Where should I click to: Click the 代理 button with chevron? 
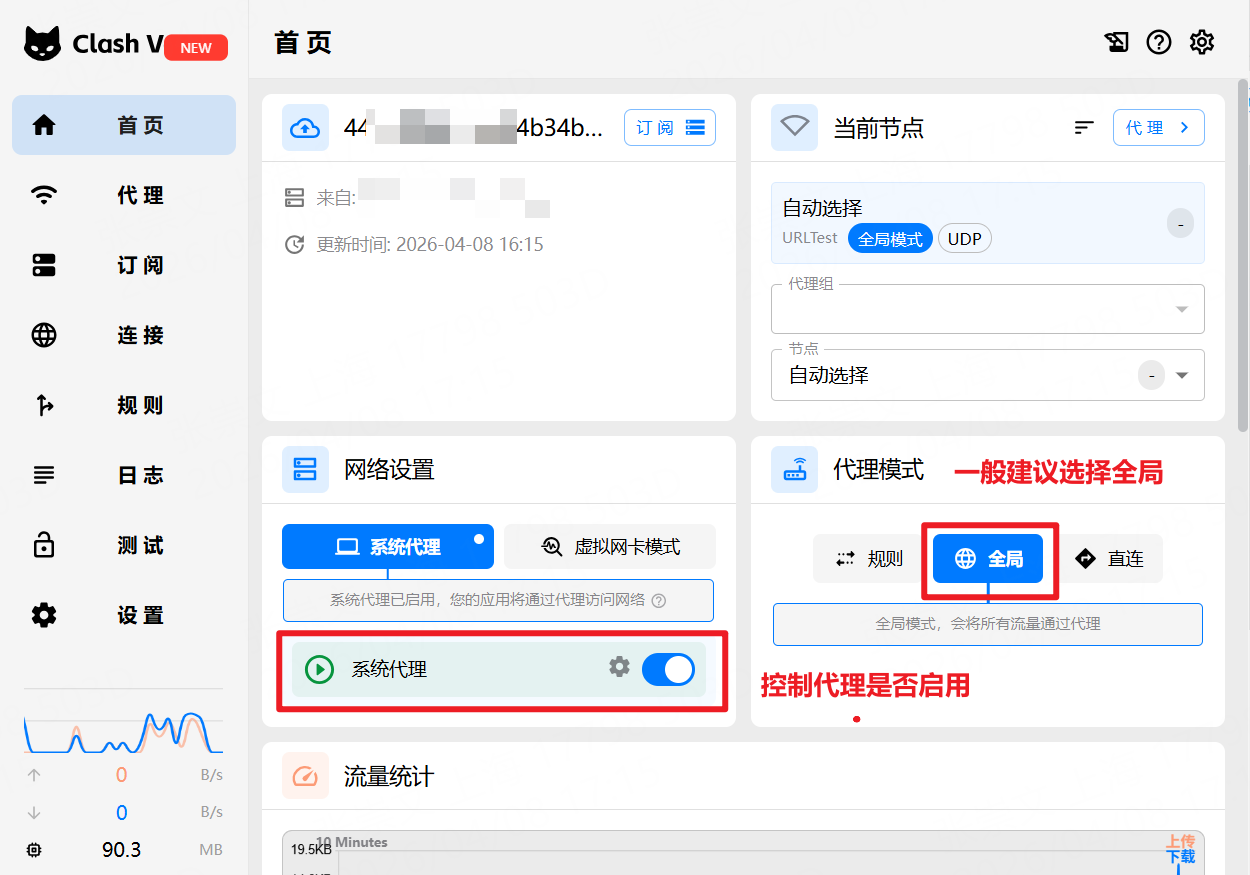1158,128
